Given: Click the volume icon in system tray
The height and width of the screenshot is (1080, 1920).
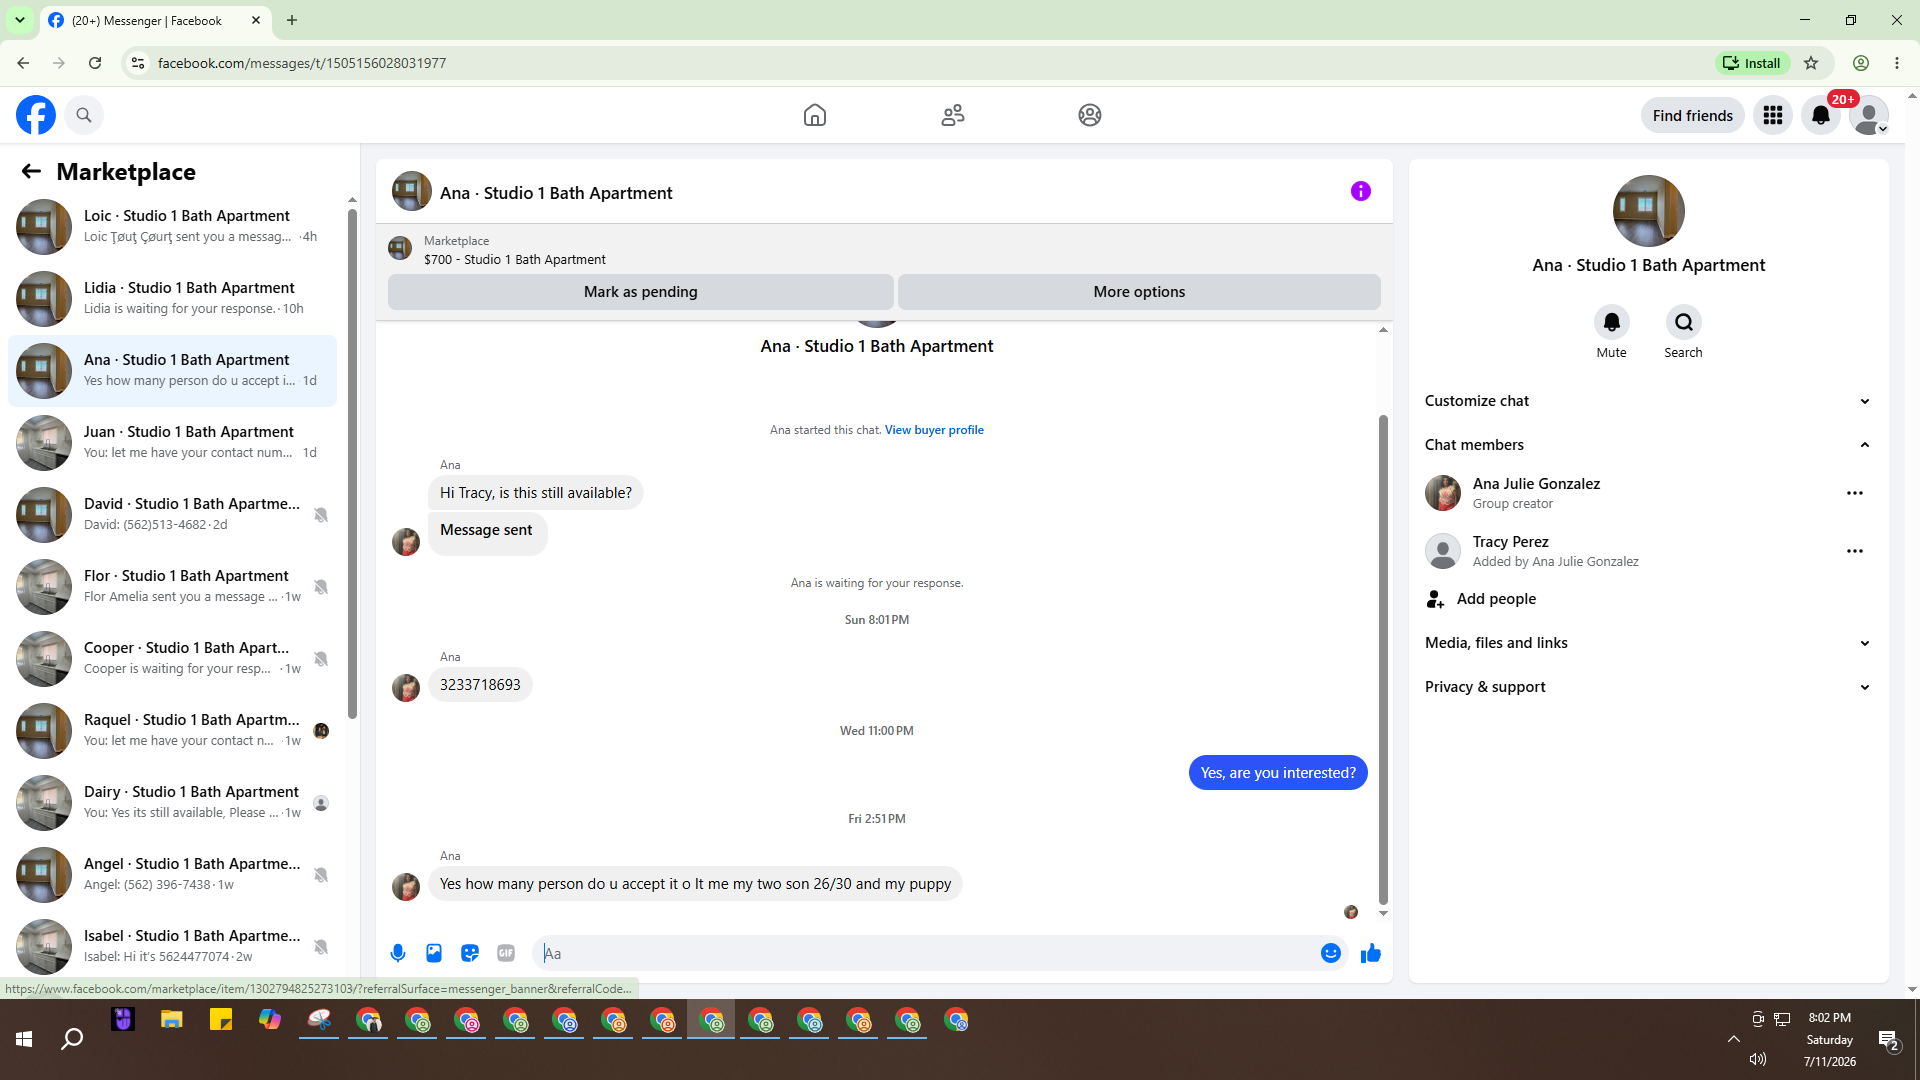Looking at the screenshot, I should 1758,1059.
